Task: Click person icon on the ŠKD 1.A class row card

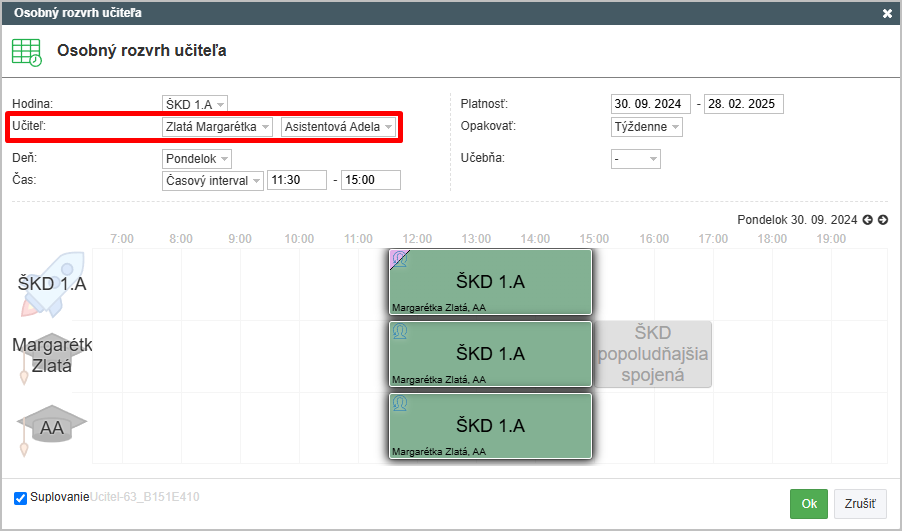Action: point(400,259)
